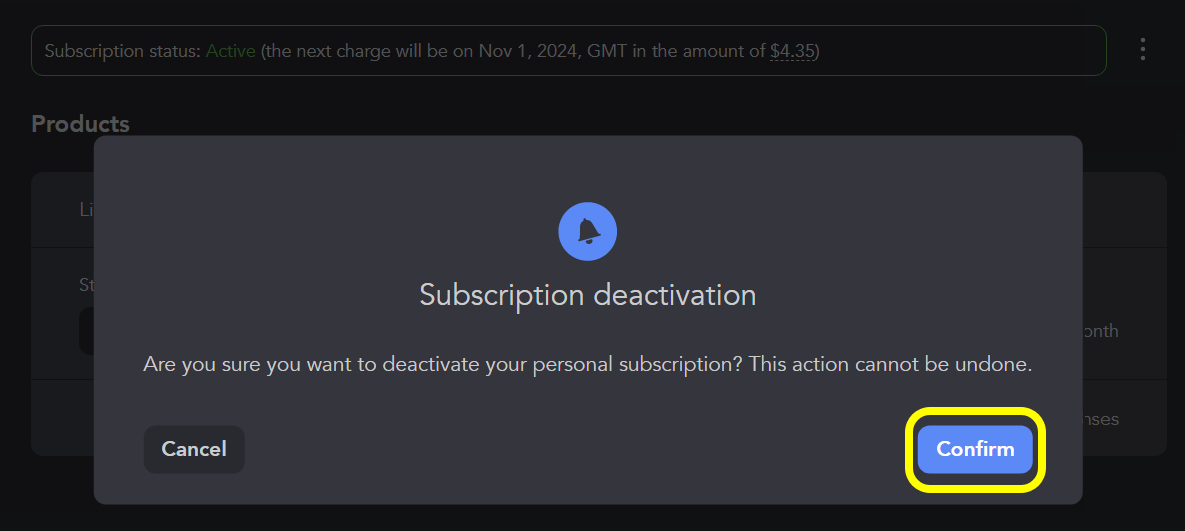Cancel the deactivation dialog

tap(194, 449)
